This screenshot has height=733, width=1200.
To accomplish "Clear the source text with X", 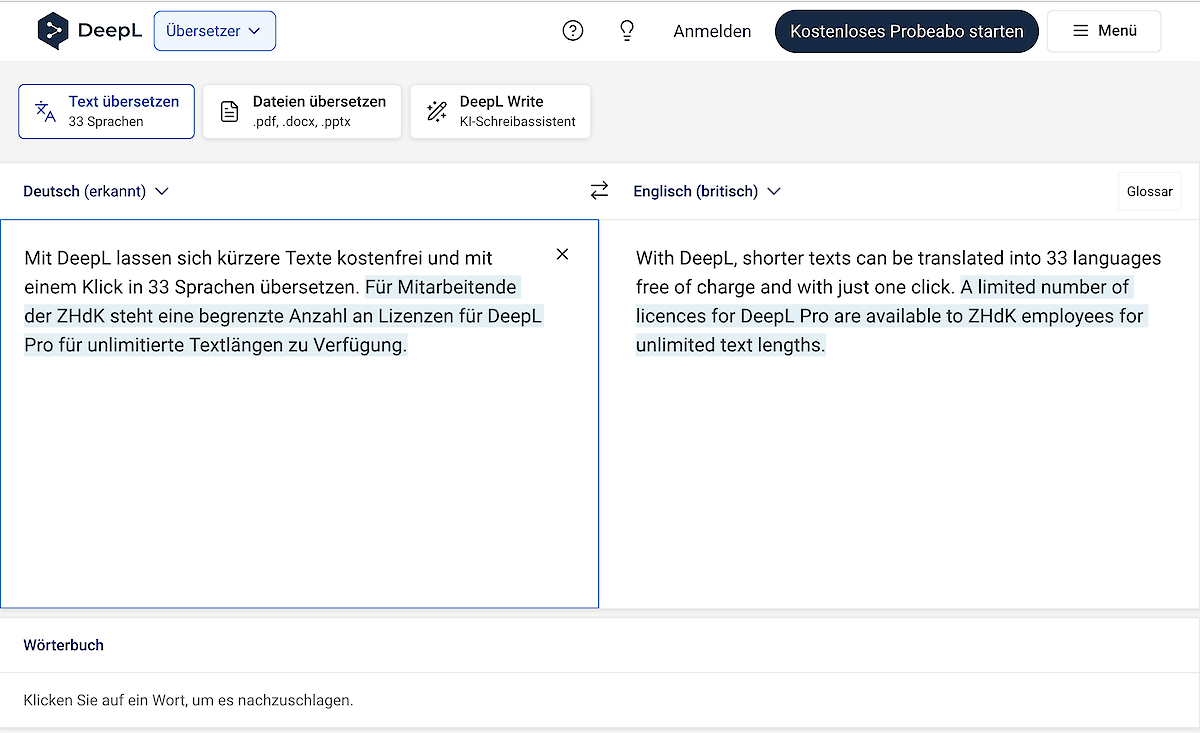I will (x=562, y=254).
